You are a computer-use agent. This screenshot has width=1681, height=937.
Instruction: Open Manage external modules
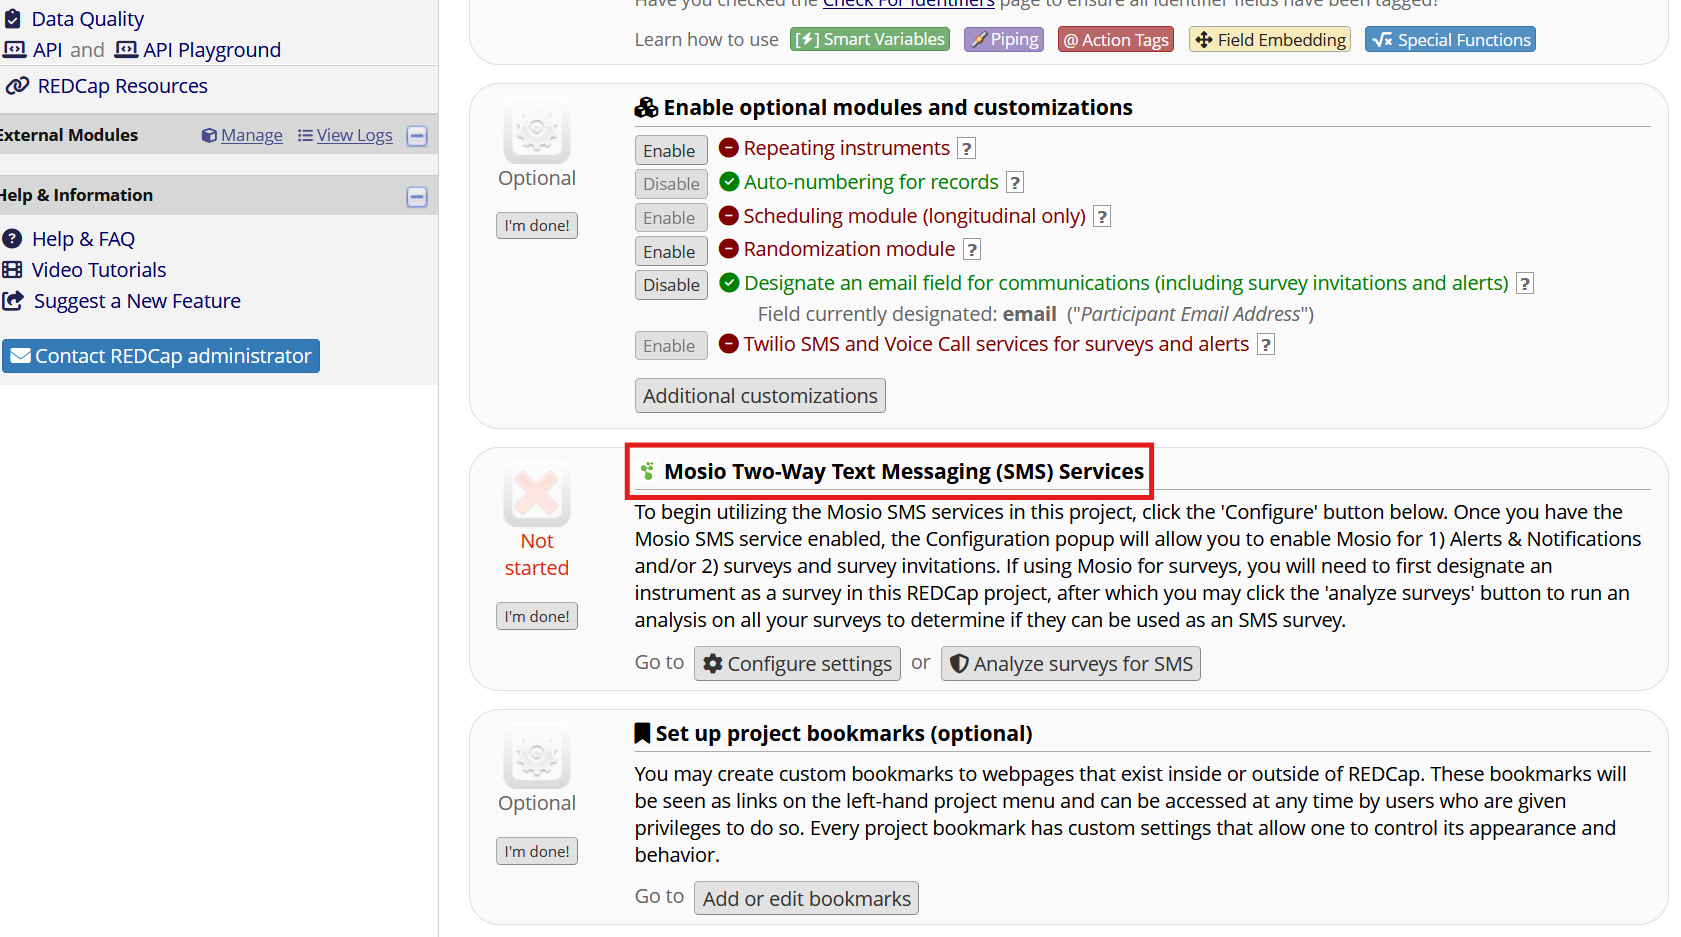(x=251, y=135)
